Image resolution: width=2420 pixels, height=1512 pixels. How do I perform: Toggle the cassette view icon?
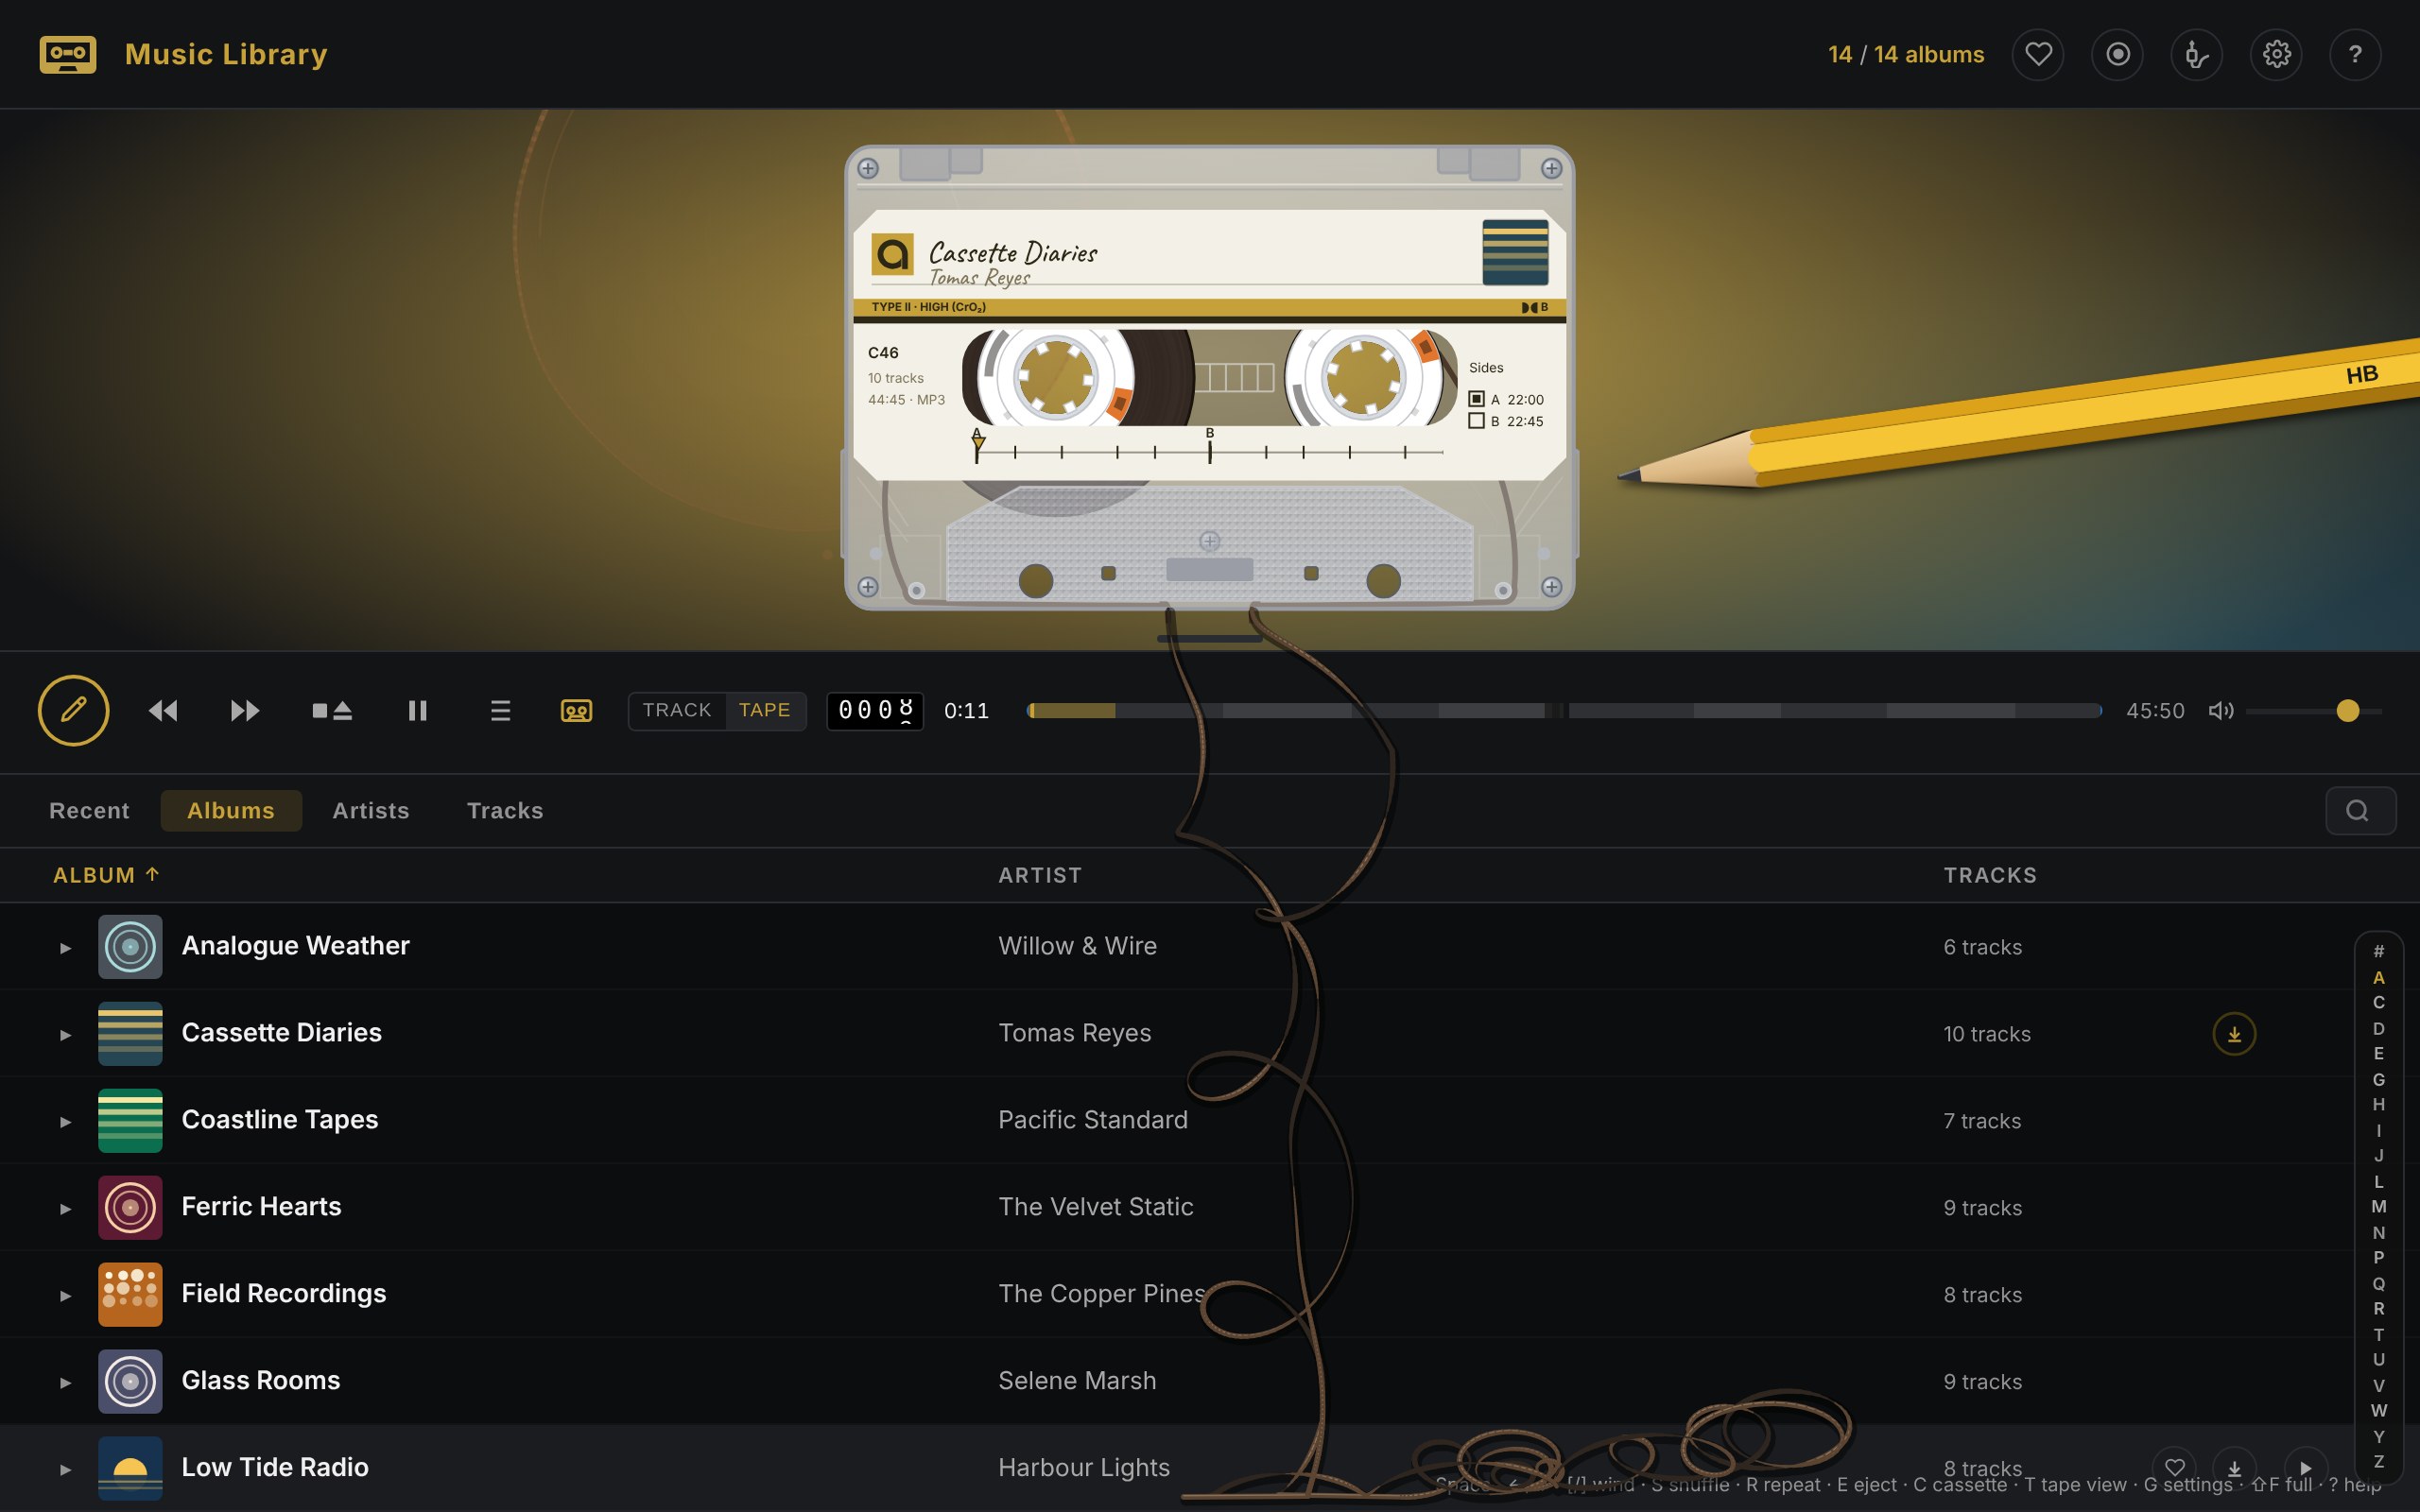click(x=576, y=710)
